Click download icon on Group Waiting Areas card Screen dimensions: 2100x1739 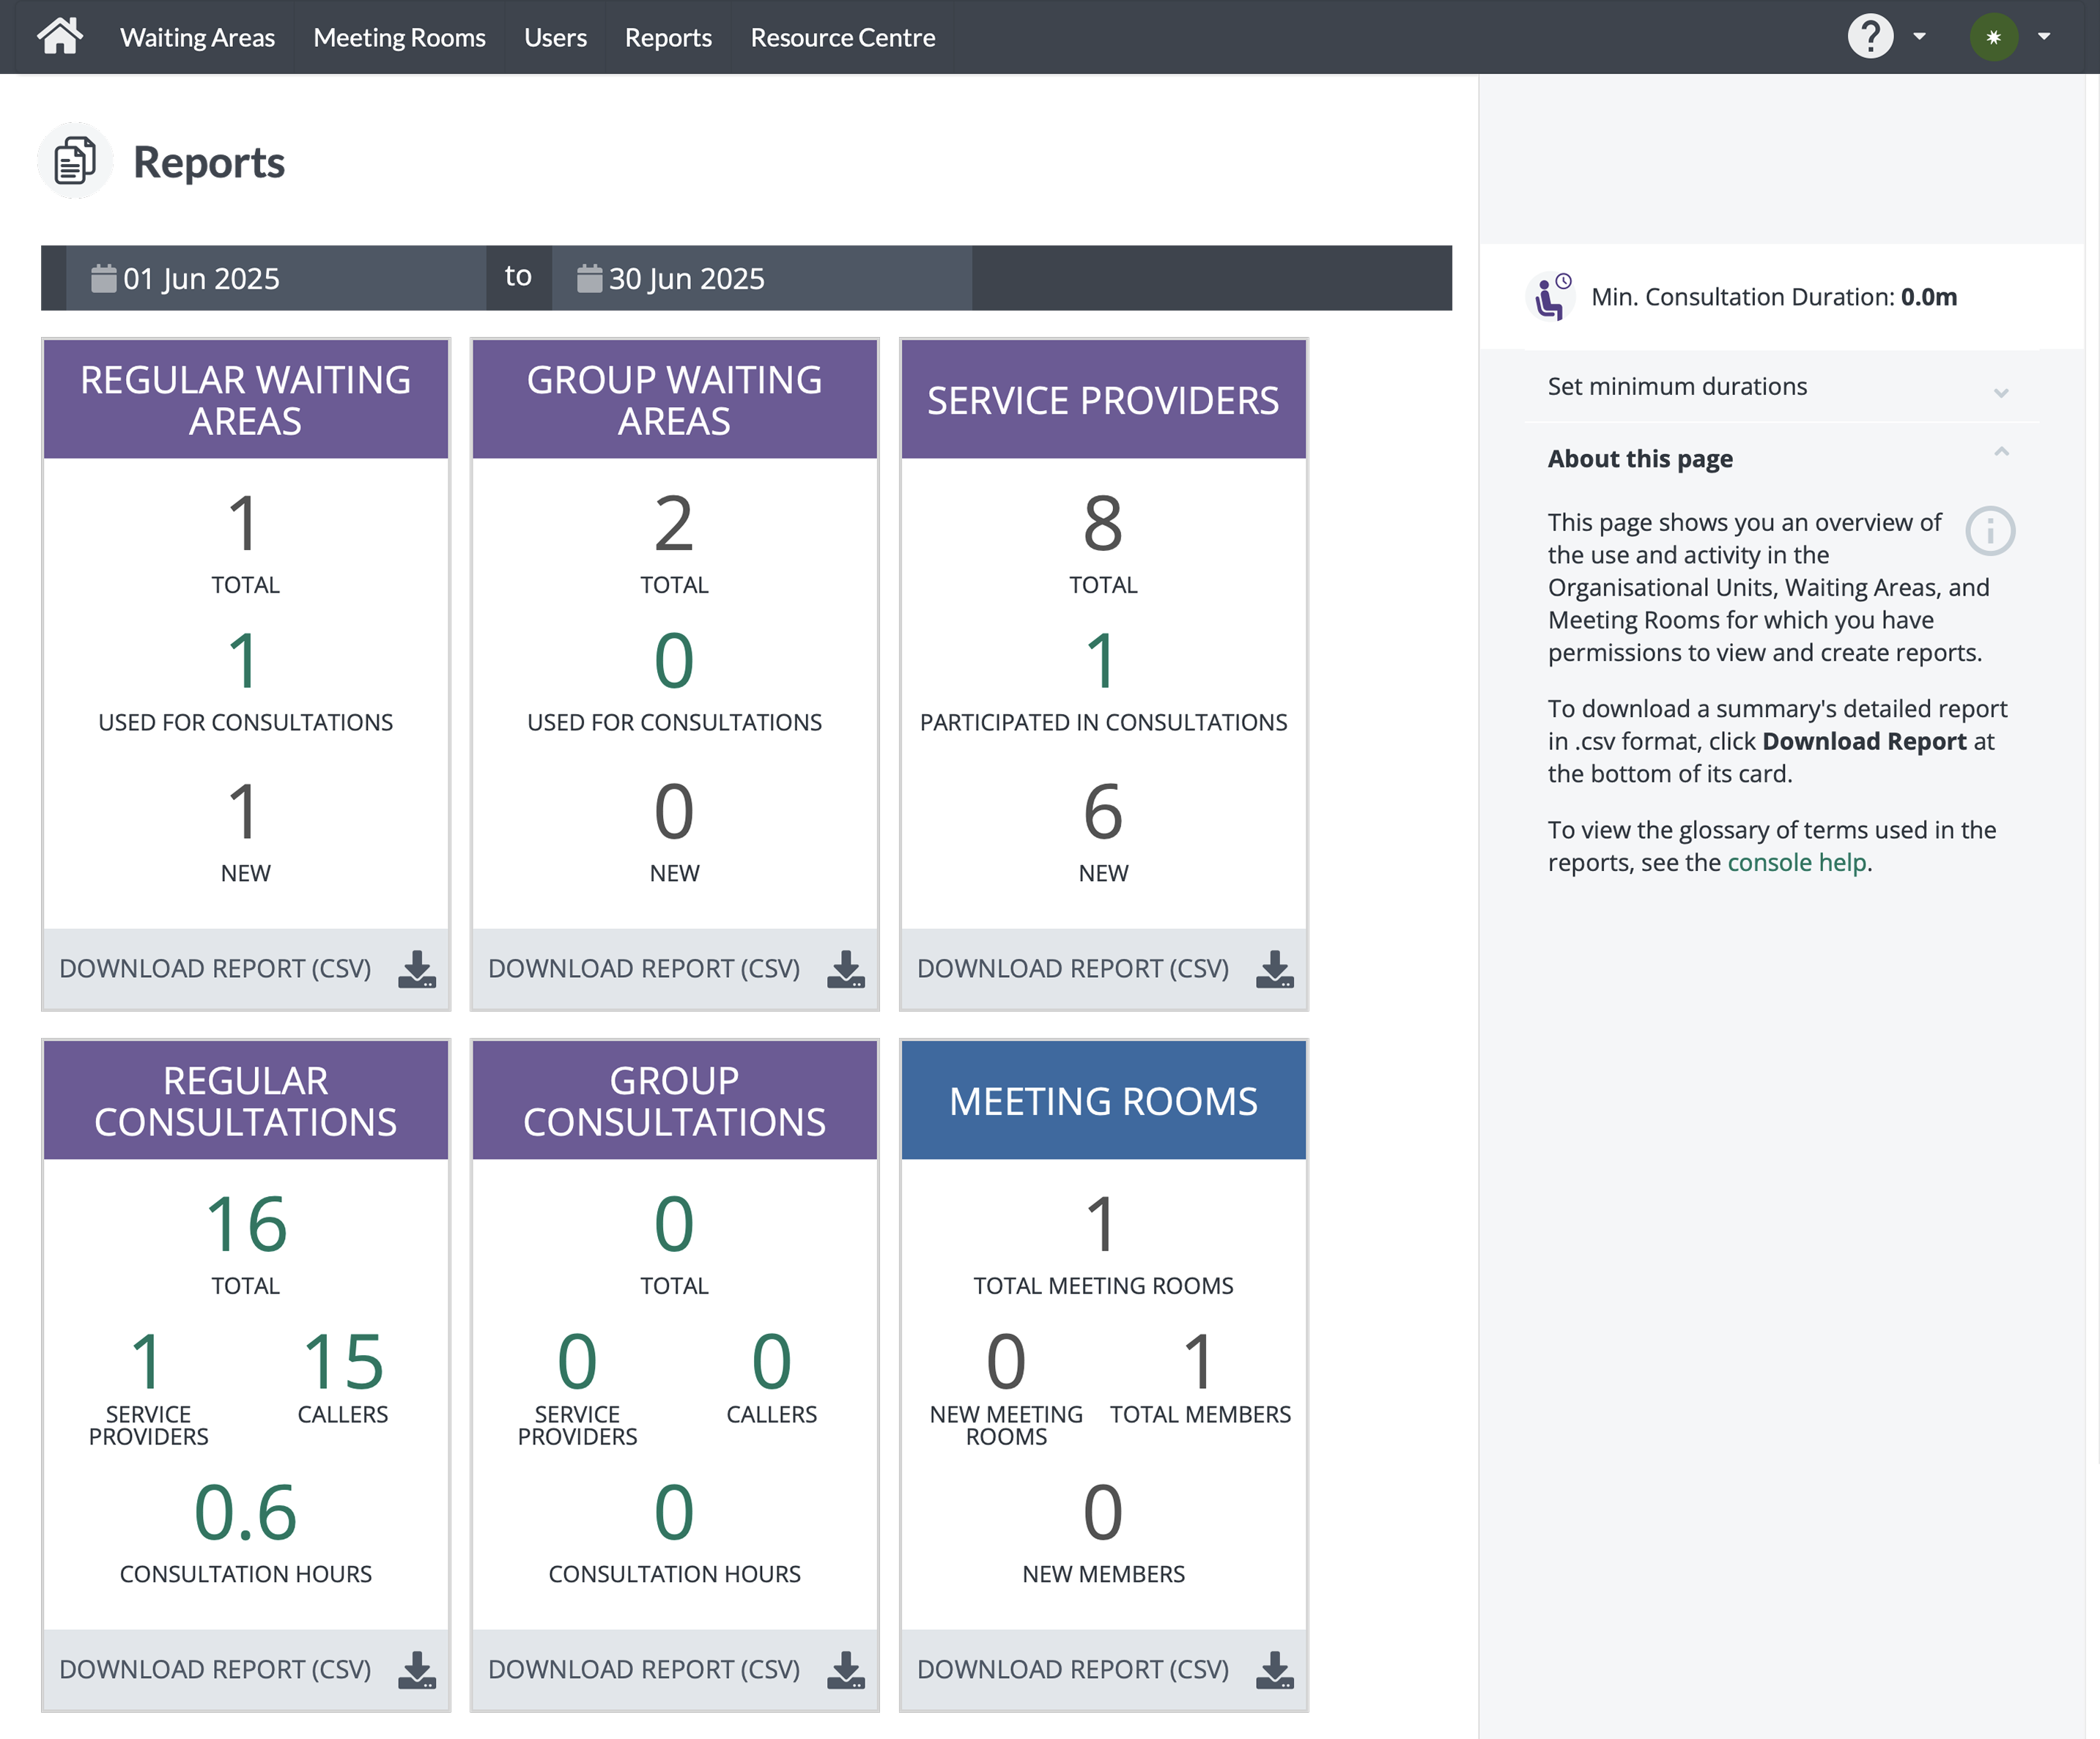point(845,969)
